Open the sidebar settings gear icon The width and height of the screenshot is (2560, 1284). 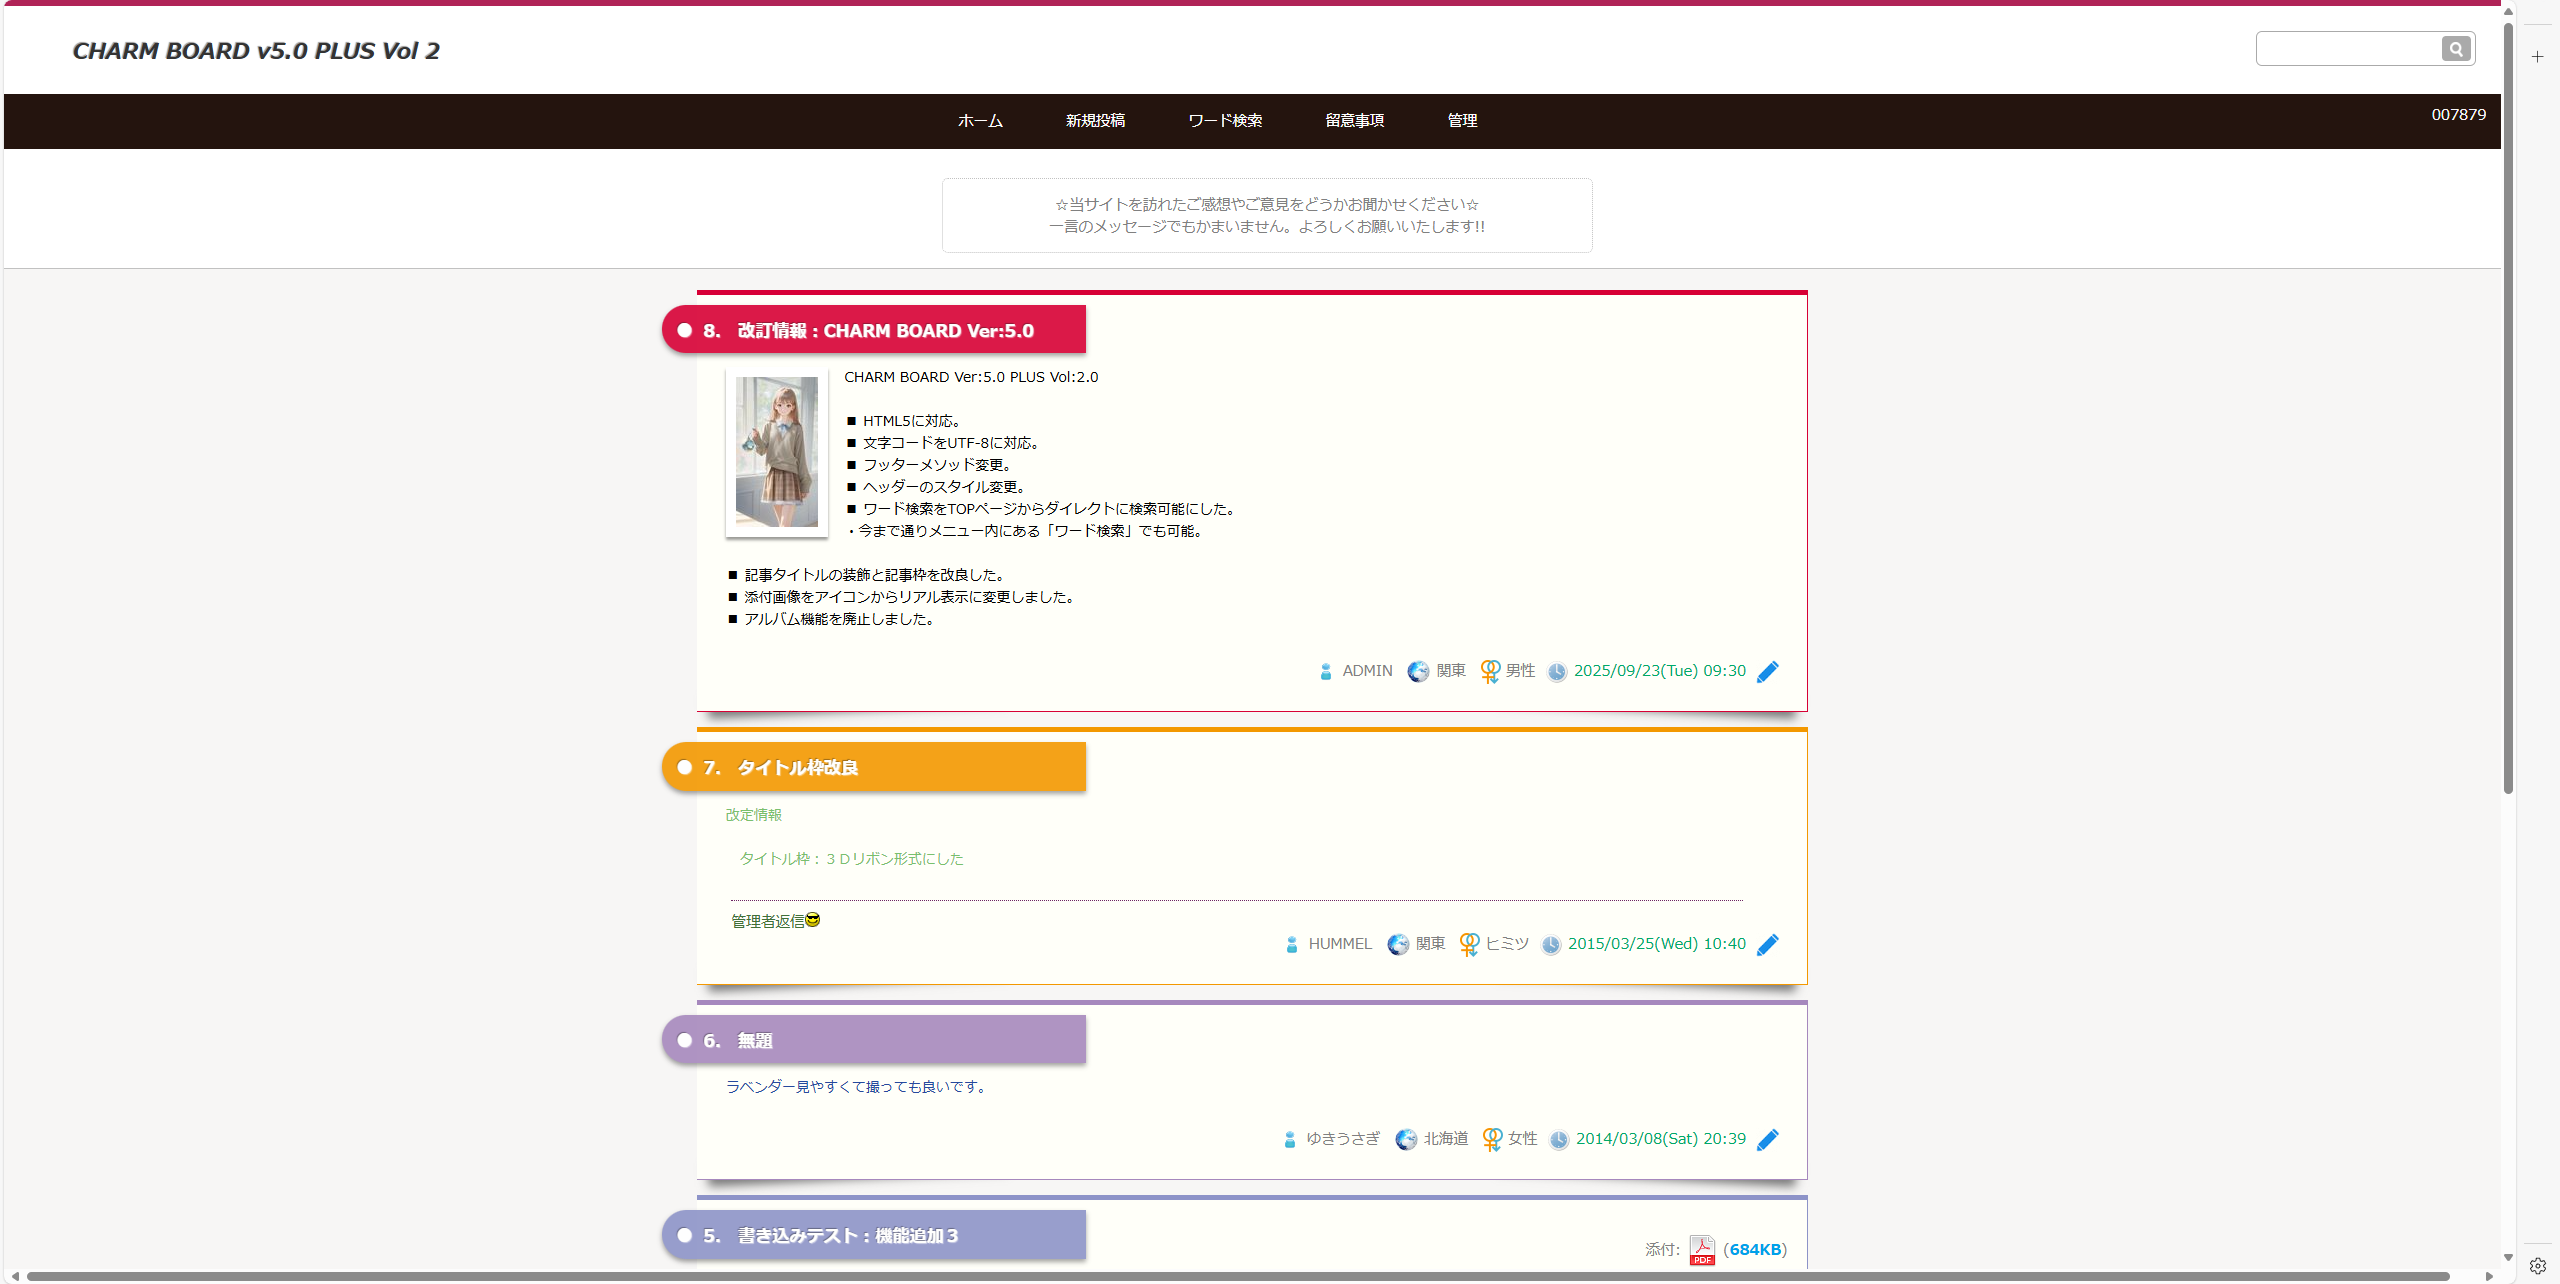point(2537,1266)
